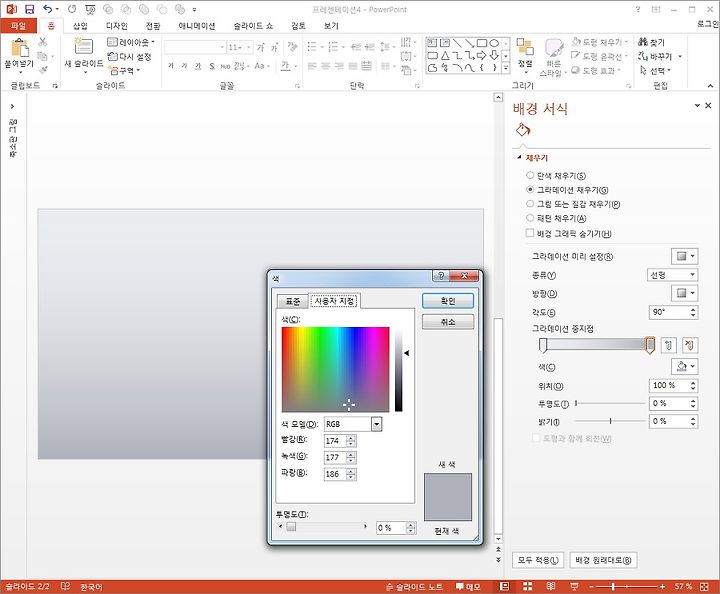The width and height of the screenshot is (720, 594).
Task: Click the left gradient stop marker
Action: (543, 345)
